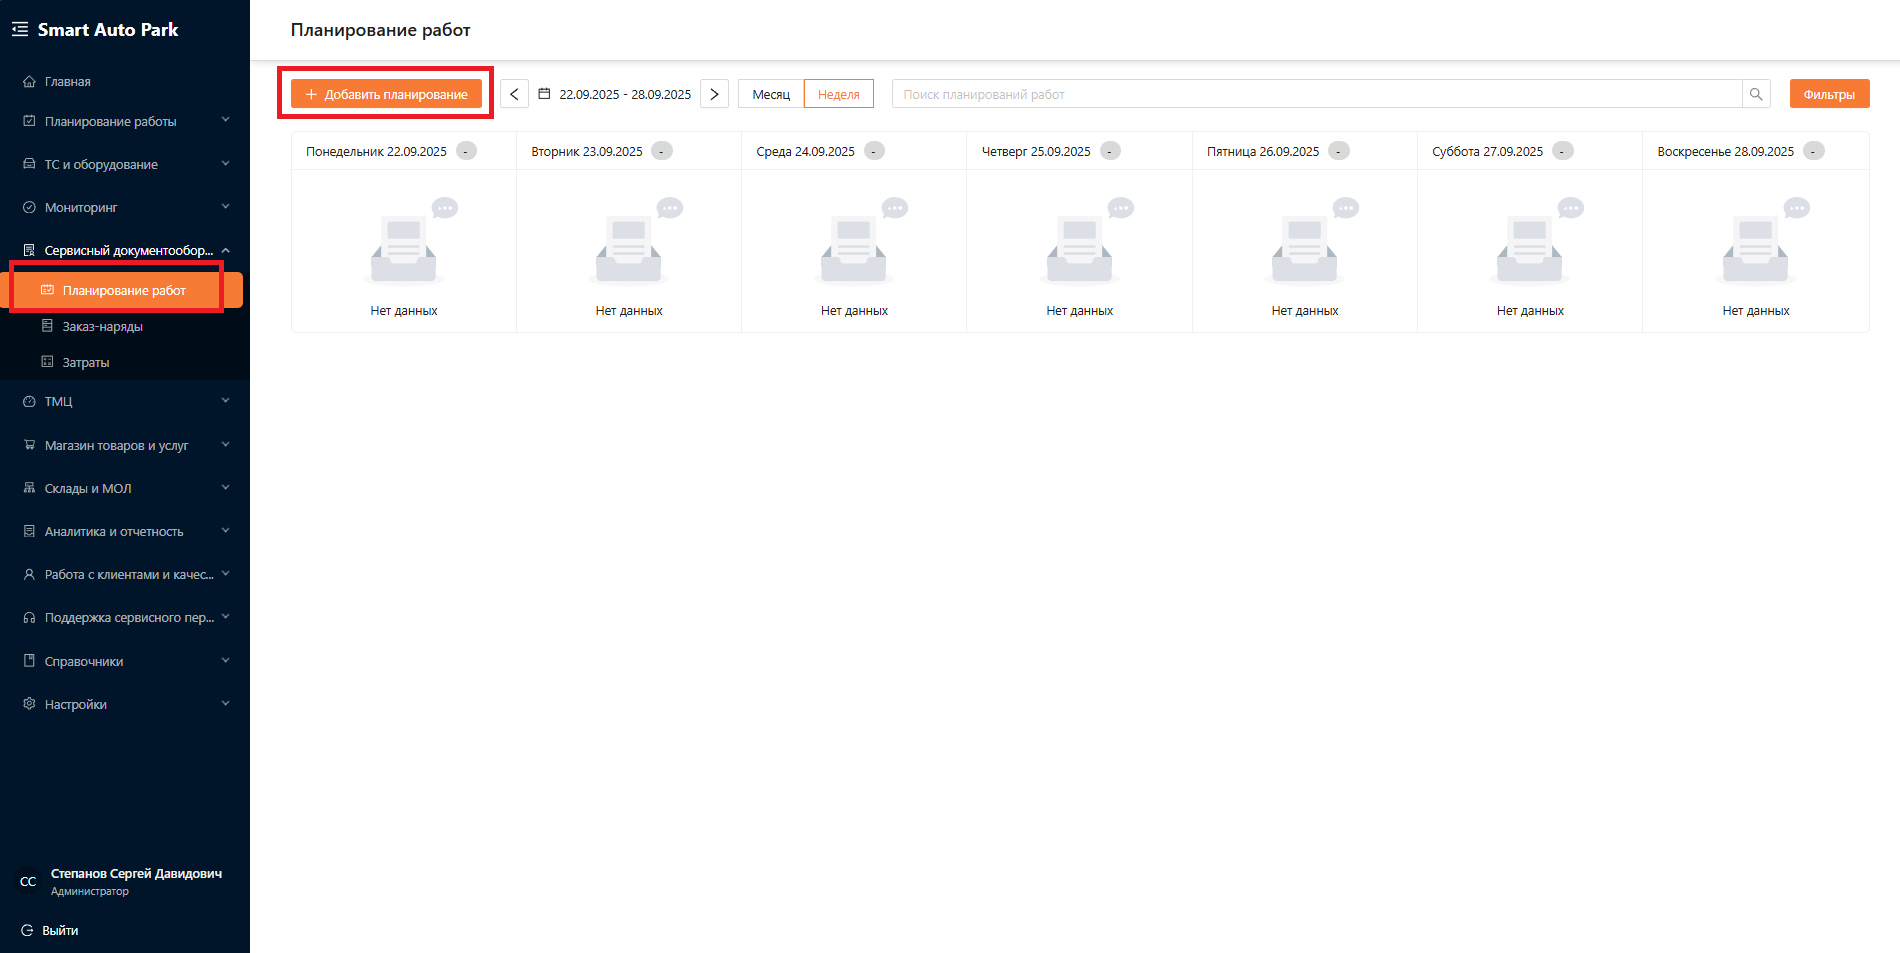The width and height of the screenshot is (1900, 953).
Task: Click the Настройки gear icon
Action: pos(29,704)
